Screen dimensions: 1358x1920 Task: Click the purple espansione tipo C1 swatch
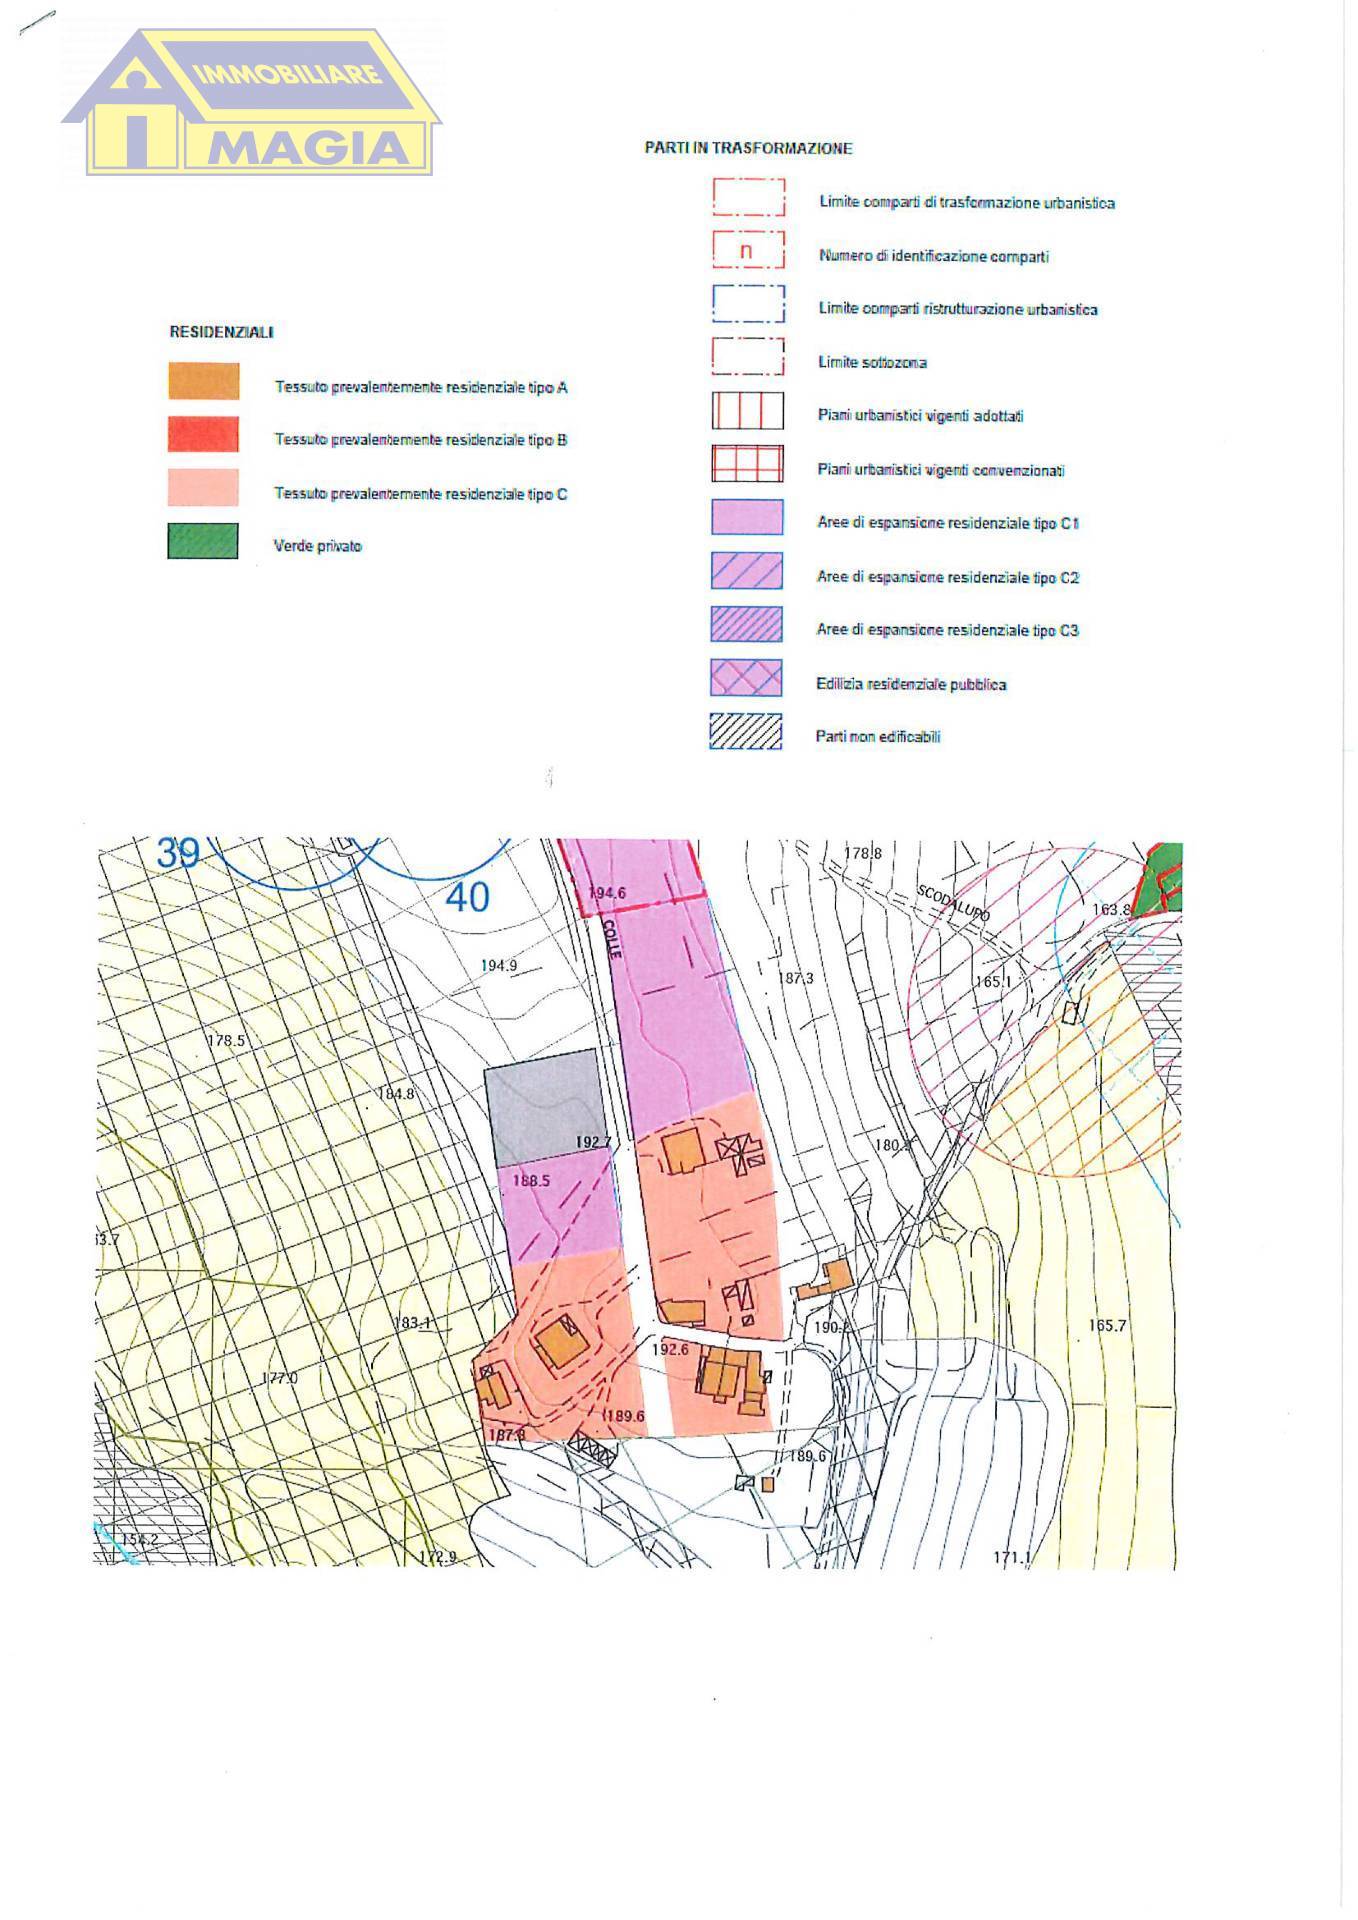click(746, 517)
